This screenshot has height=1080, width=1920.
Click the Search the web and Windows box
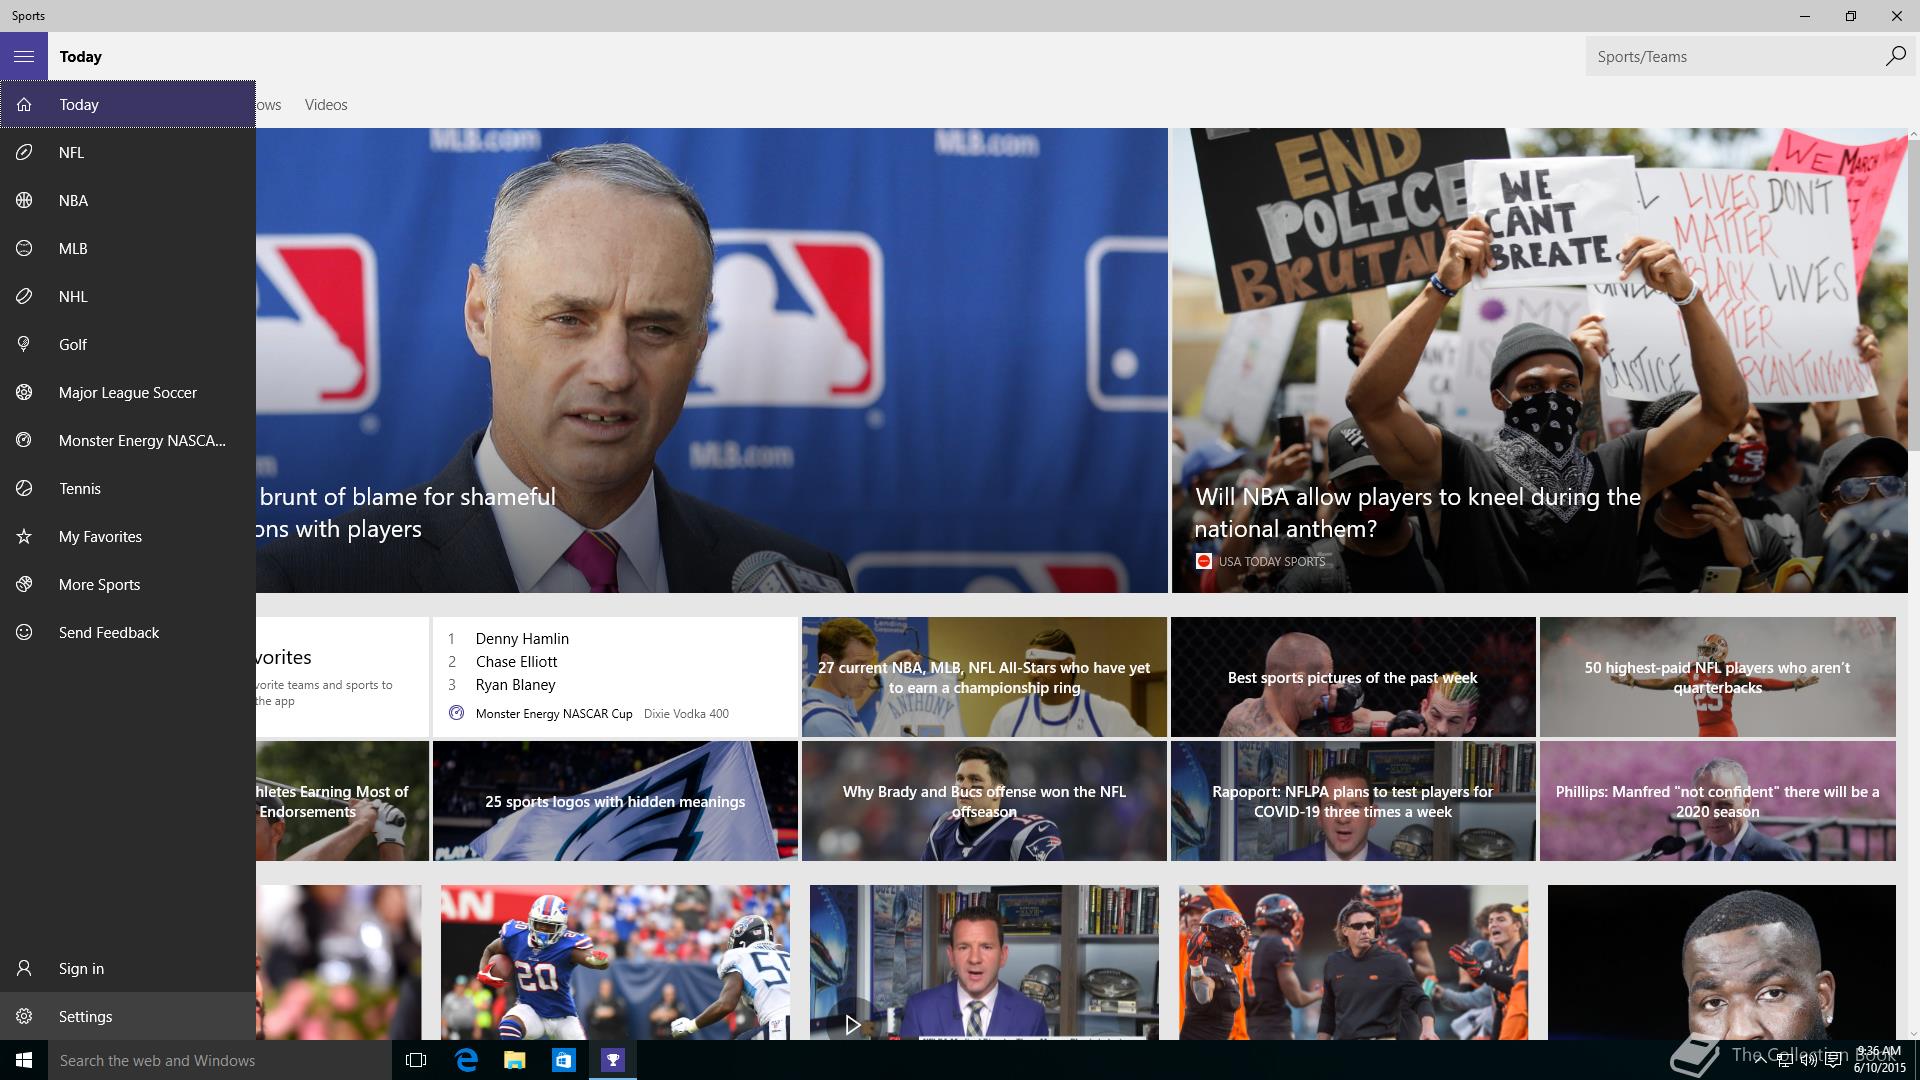pos(218,1060)
